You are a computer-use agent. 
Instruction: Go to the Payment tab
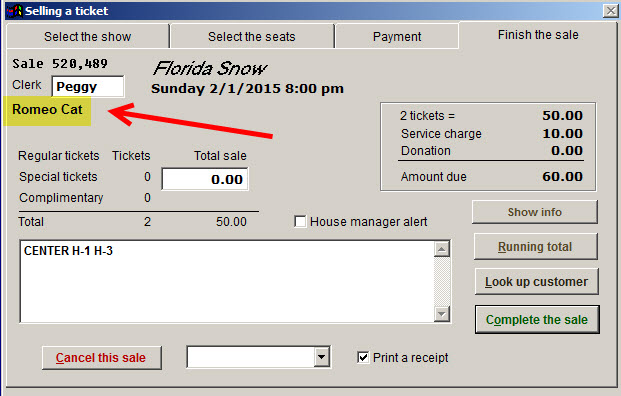point(397,36)
